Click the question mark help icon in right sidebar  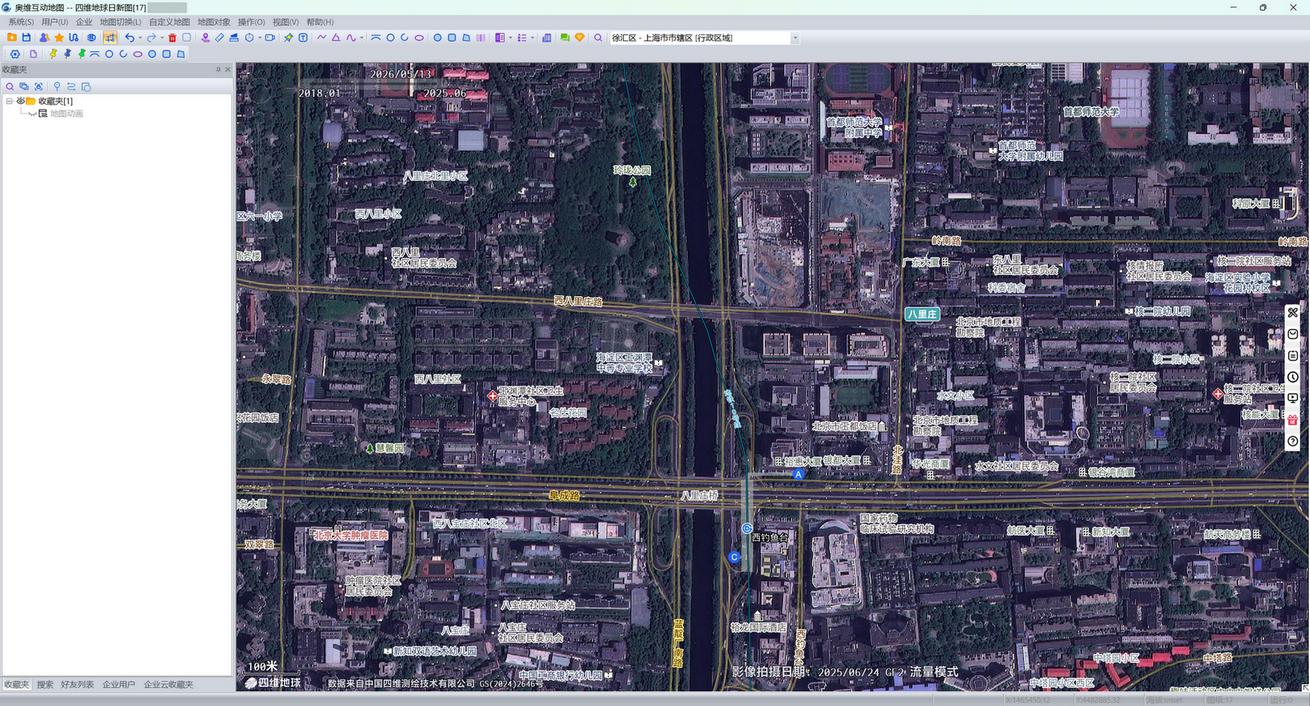click(1293, 441)
